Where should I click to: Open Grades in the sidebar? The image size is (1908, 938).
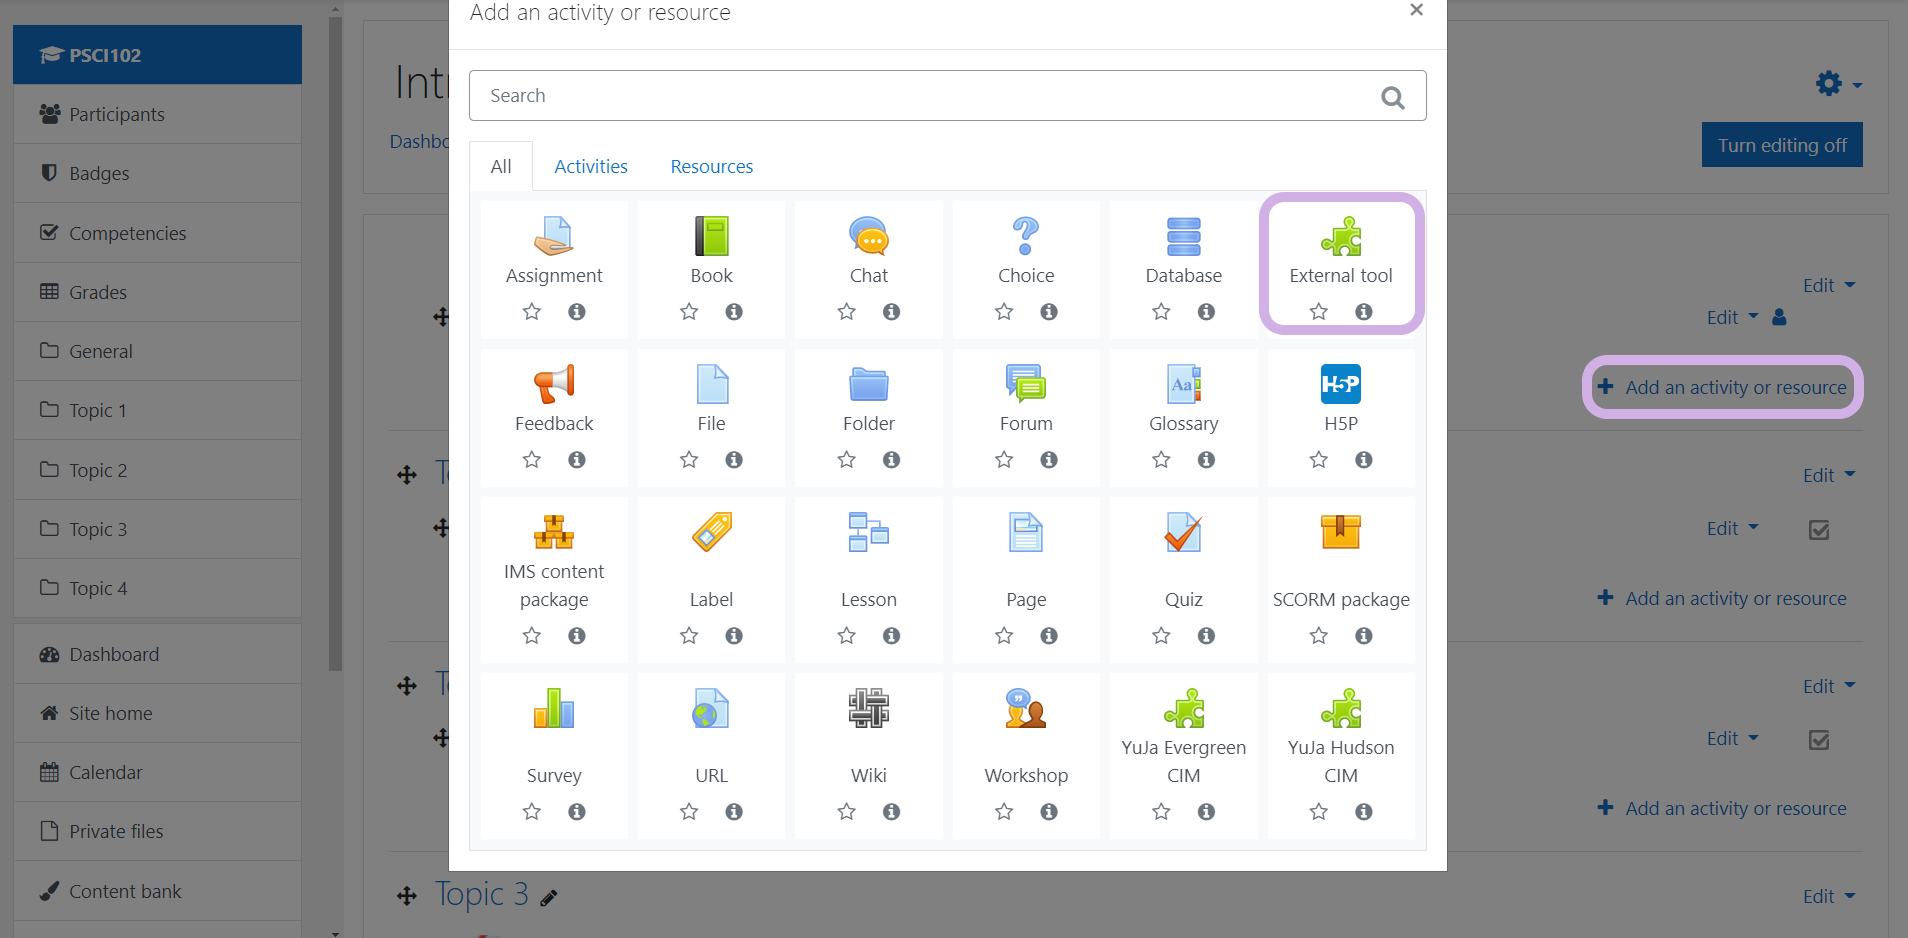click(98, 292)
